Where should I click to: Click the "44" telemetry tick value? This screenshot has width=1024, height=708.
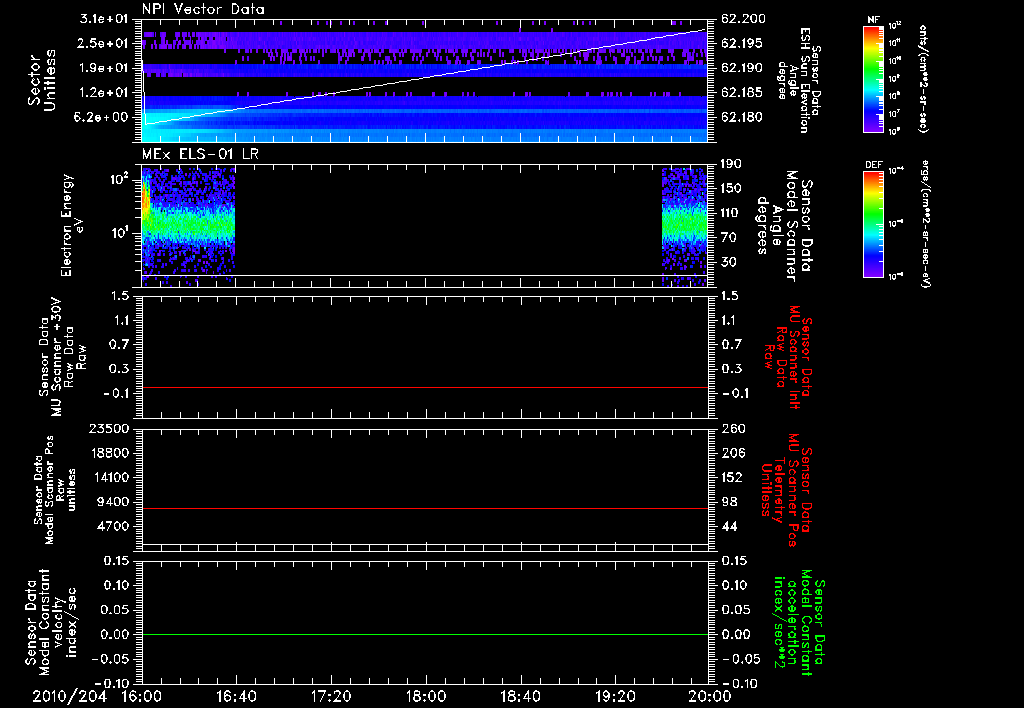click(728, 526)
